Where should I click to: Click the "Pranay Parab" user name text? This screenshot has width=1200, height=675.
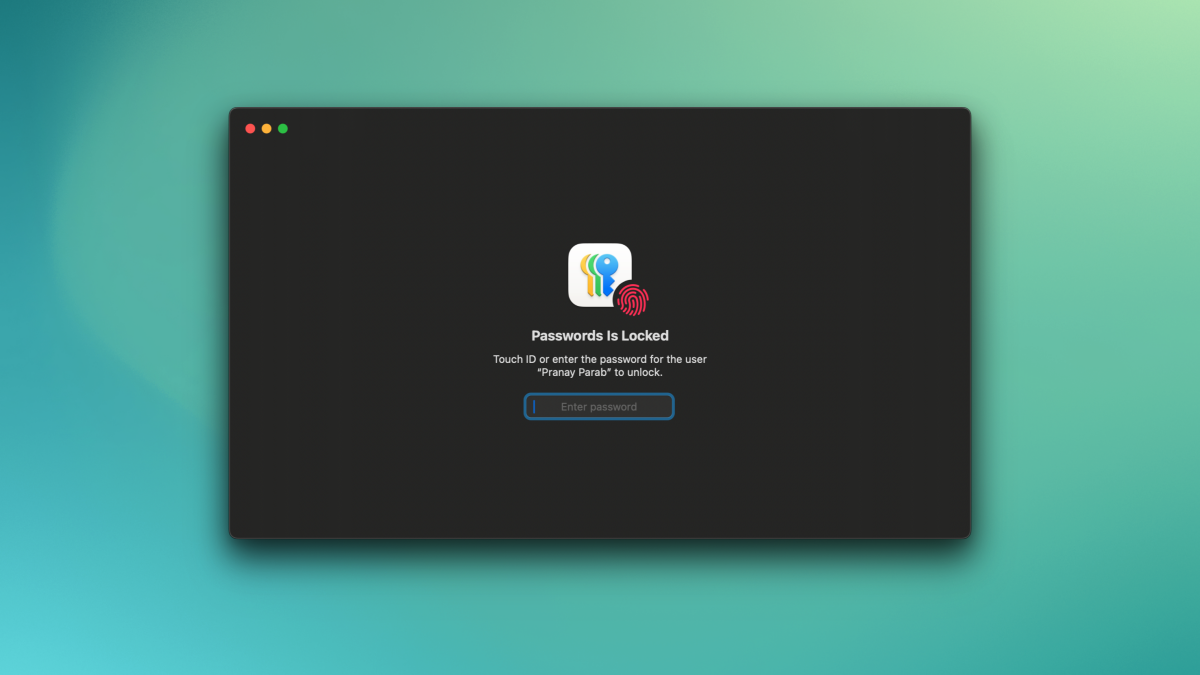(x=574, y=372)
